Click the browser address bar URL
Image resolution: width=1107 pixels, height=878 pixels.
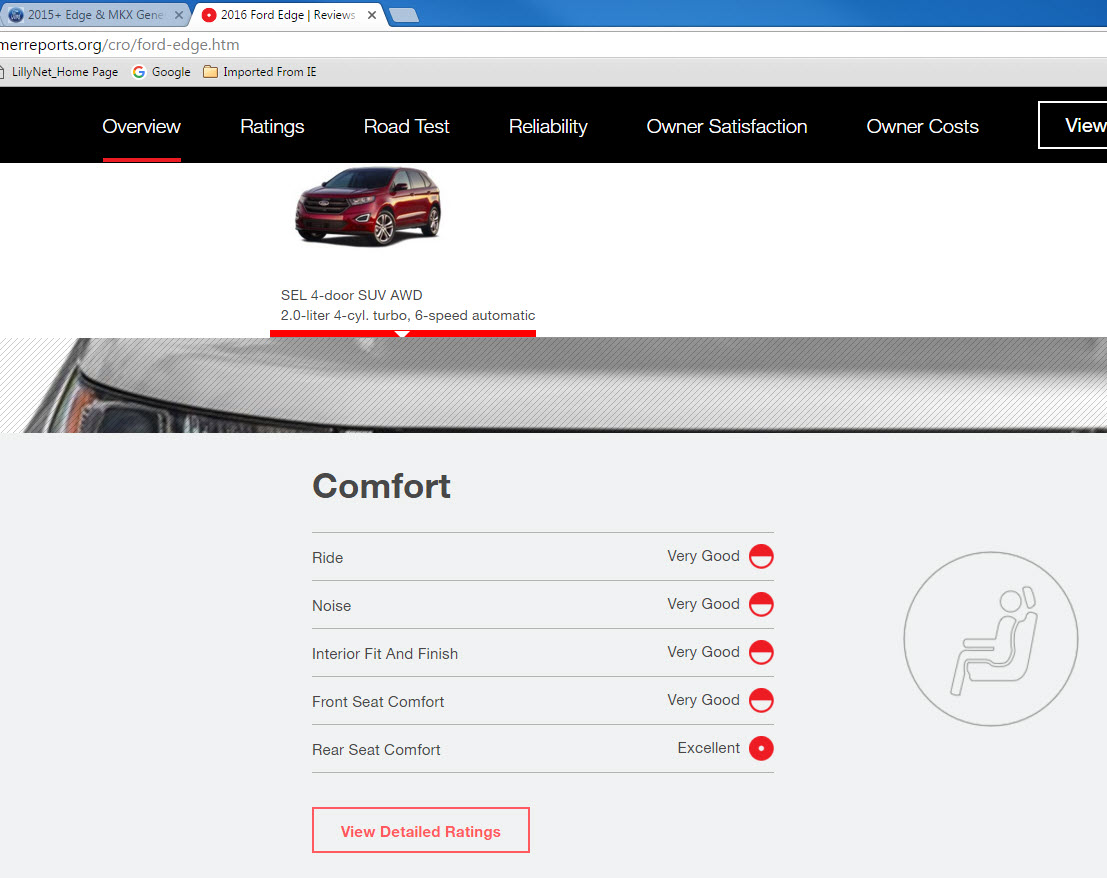point(120,45)
